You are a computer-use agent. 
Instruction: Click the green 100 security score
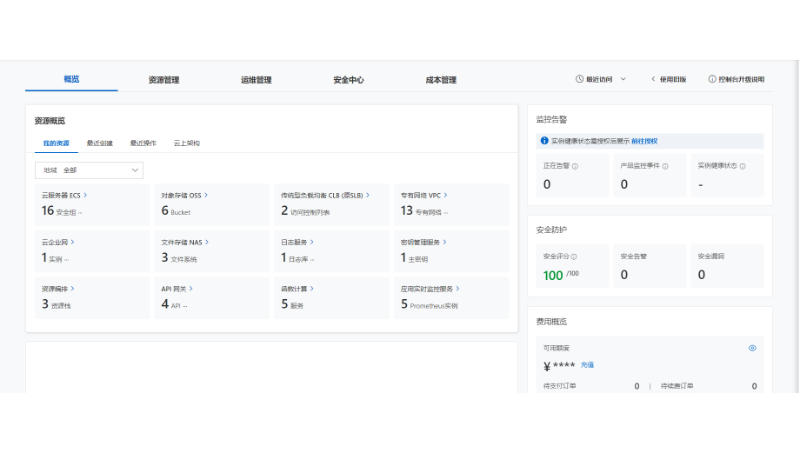tap(553, 275)
